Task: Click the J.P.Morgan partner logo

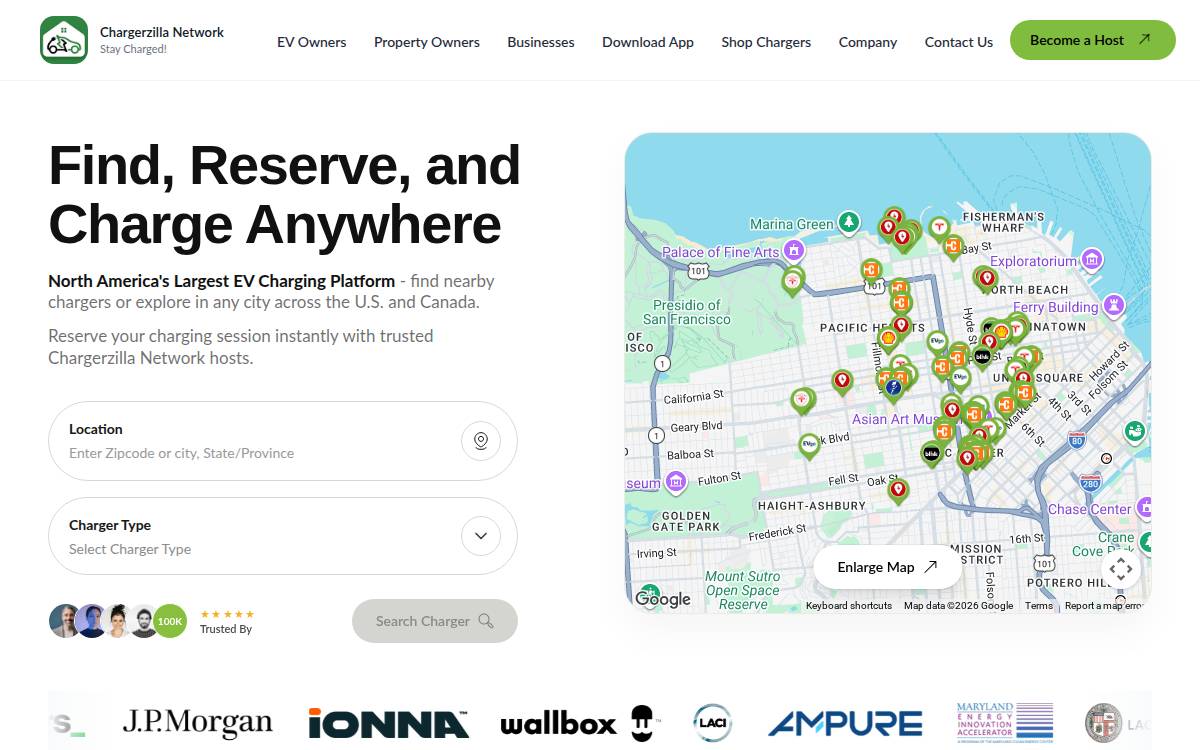Action: click(197, 722)
